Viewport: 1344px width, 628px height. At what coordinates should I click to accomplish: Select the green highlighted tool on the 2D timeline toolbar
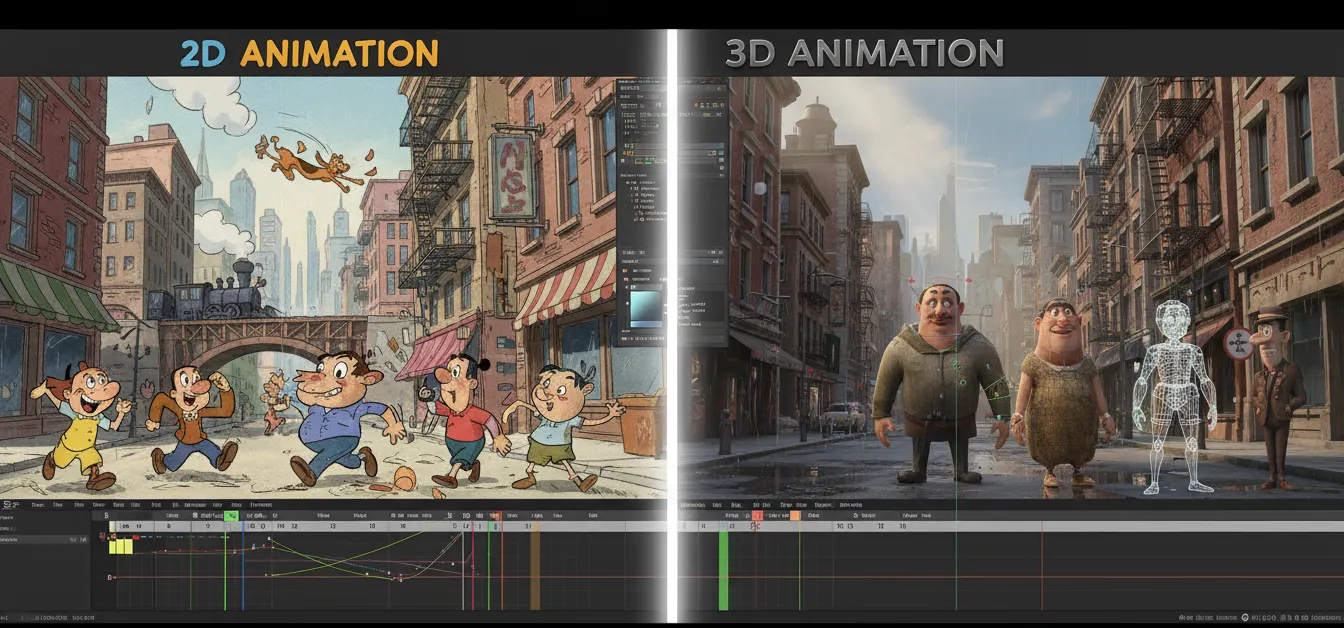point(230,515)
